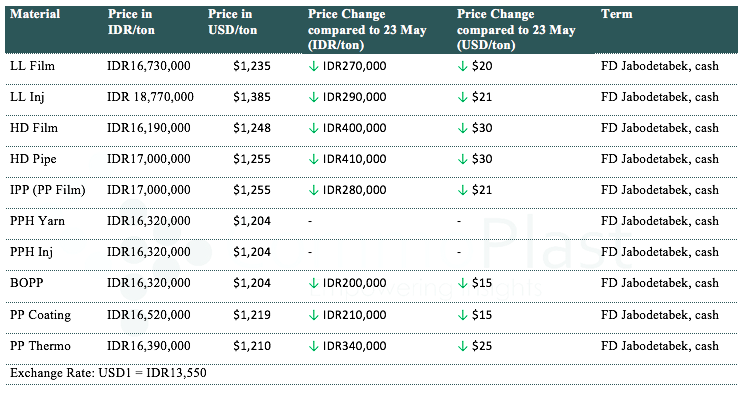This screenshot has height=393, width=746.
Task: Click the green arrow next to $21 in LL Inj row
Action: [462, 97]
